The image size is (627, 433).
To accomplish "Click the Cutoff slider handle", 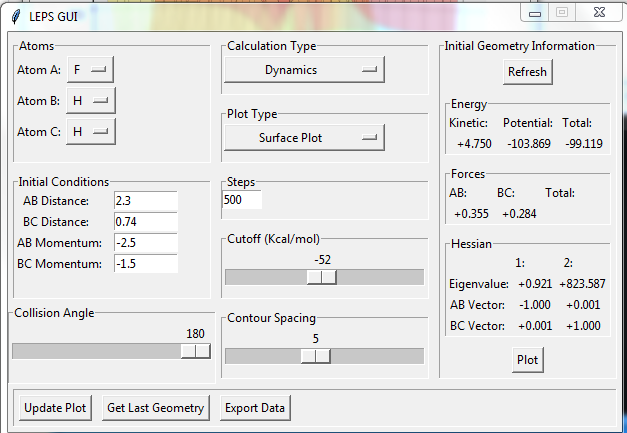I will [x=322, y=277].
